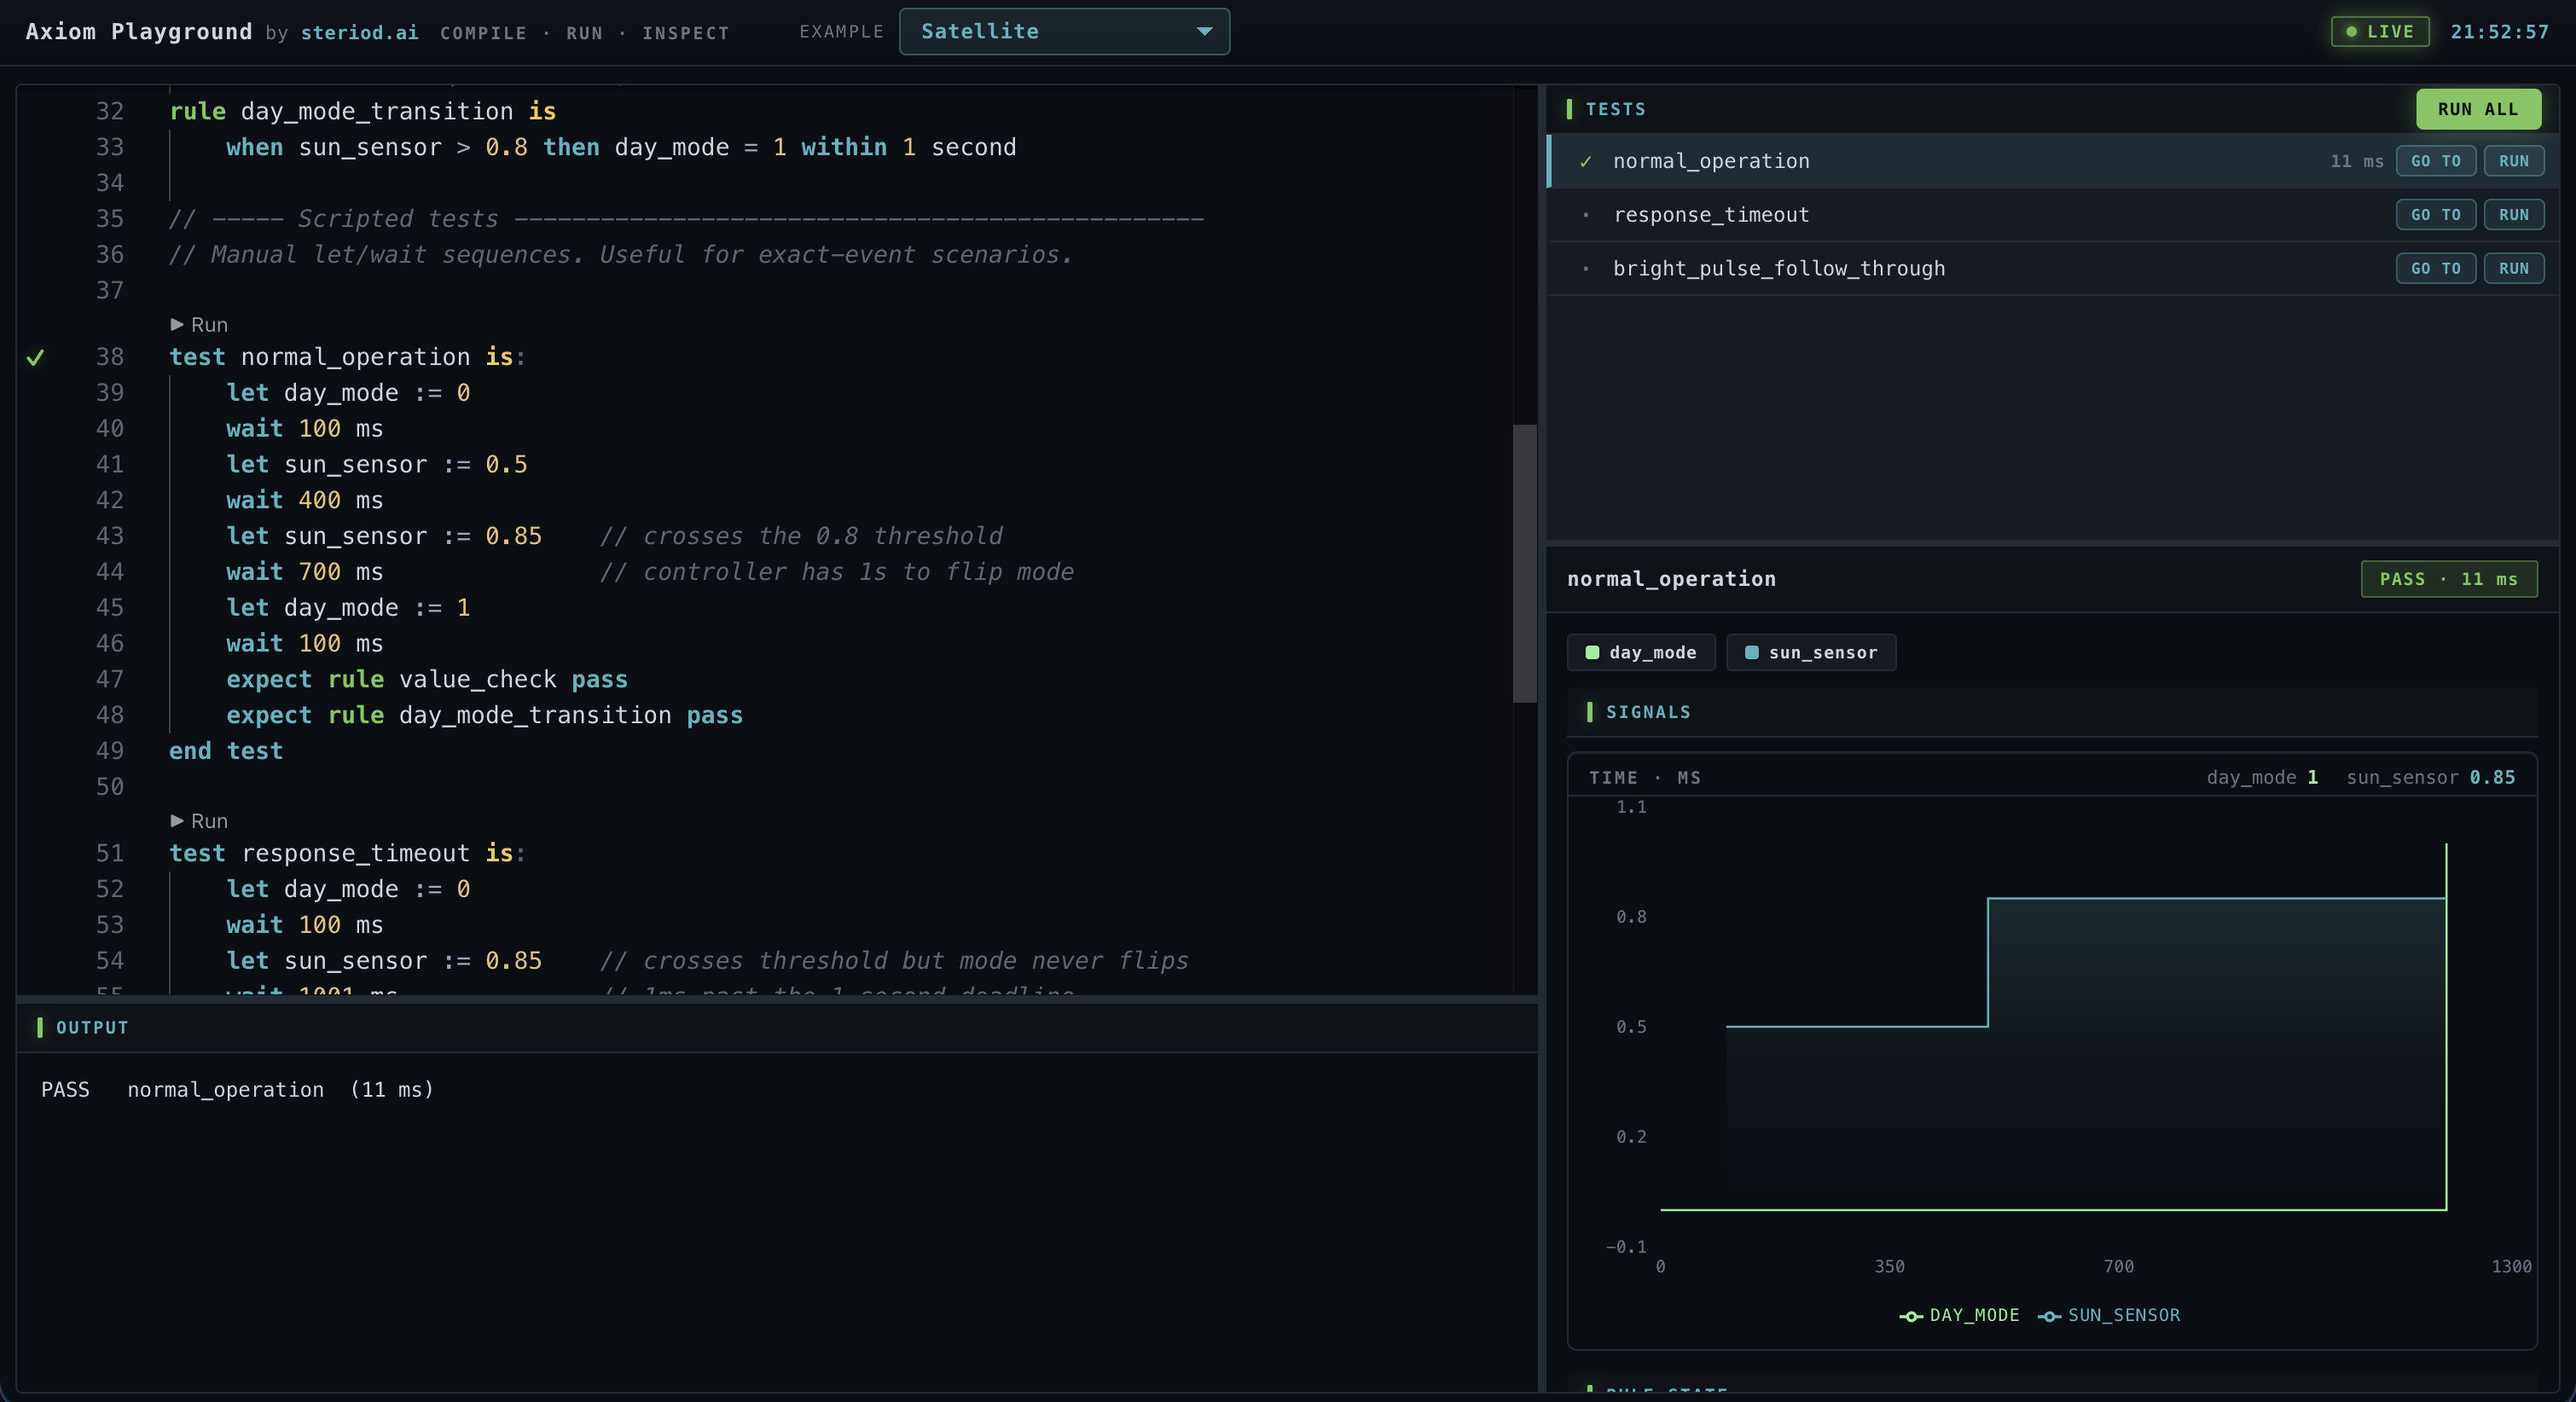Click the PASS · 11 ms result badge
The height and width of the screenshot is (1402, 2576).
(2448, 579)
